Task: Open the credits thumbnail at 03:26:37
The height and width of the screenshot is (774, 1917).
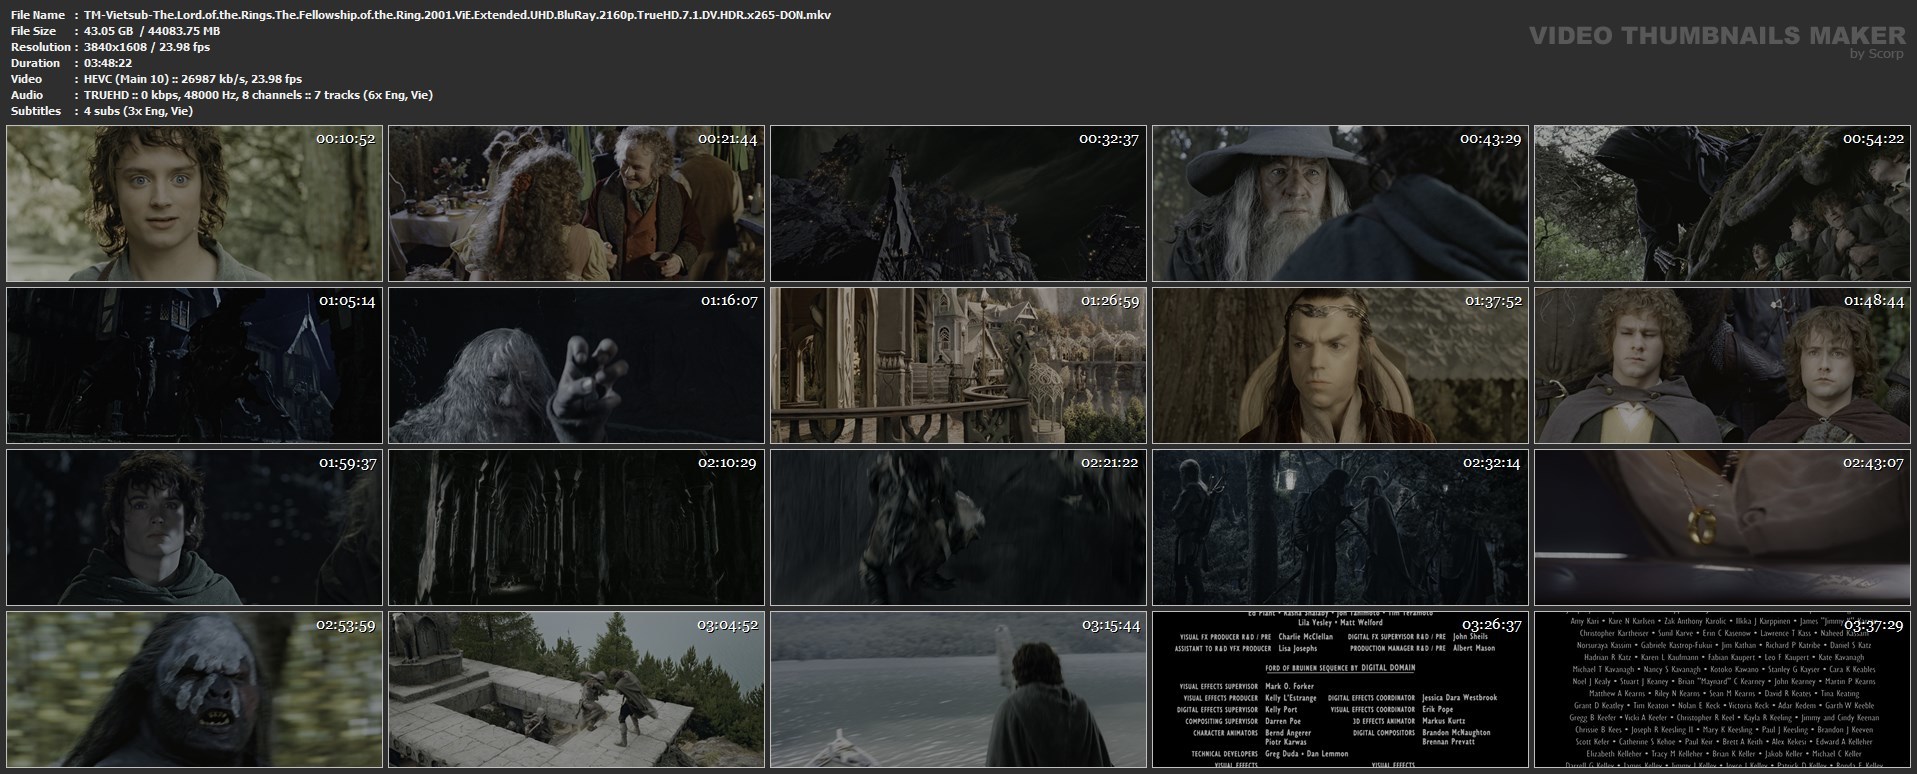Action: pos(1340,690)
